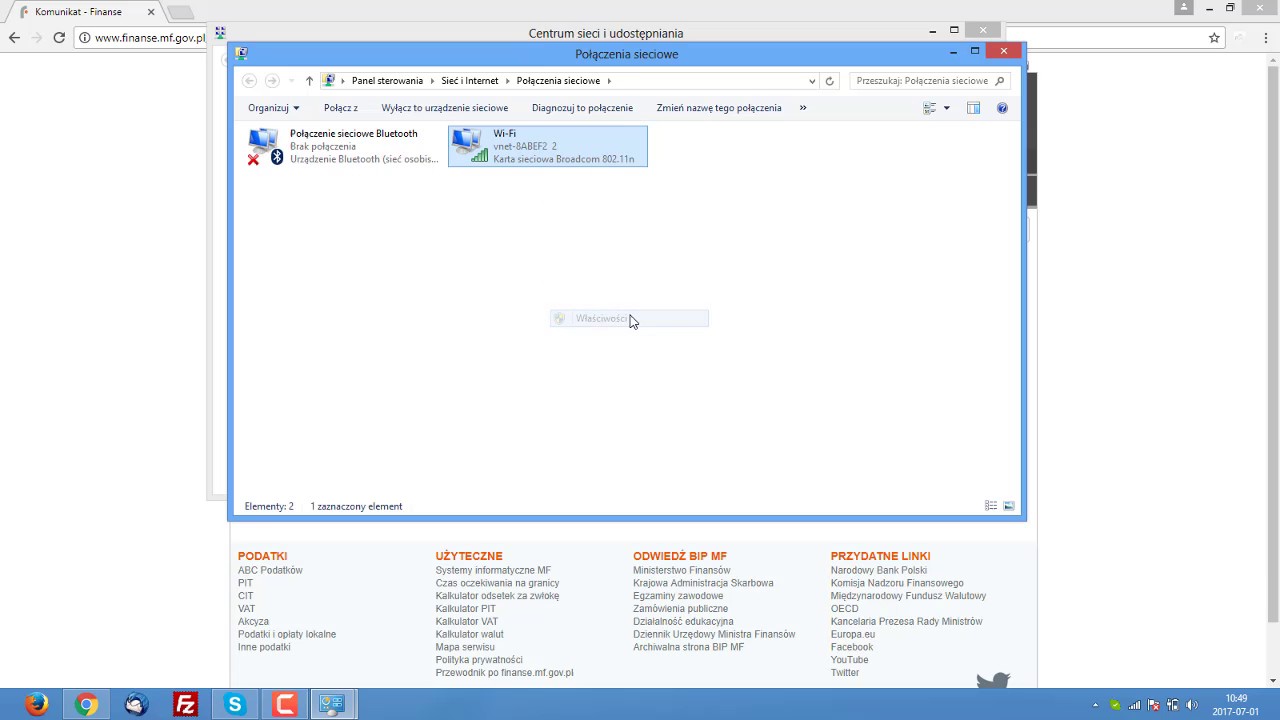Click the volume speaker tray icon
The width and height of the screenshot is (1280, 720).
[1192, 705]
